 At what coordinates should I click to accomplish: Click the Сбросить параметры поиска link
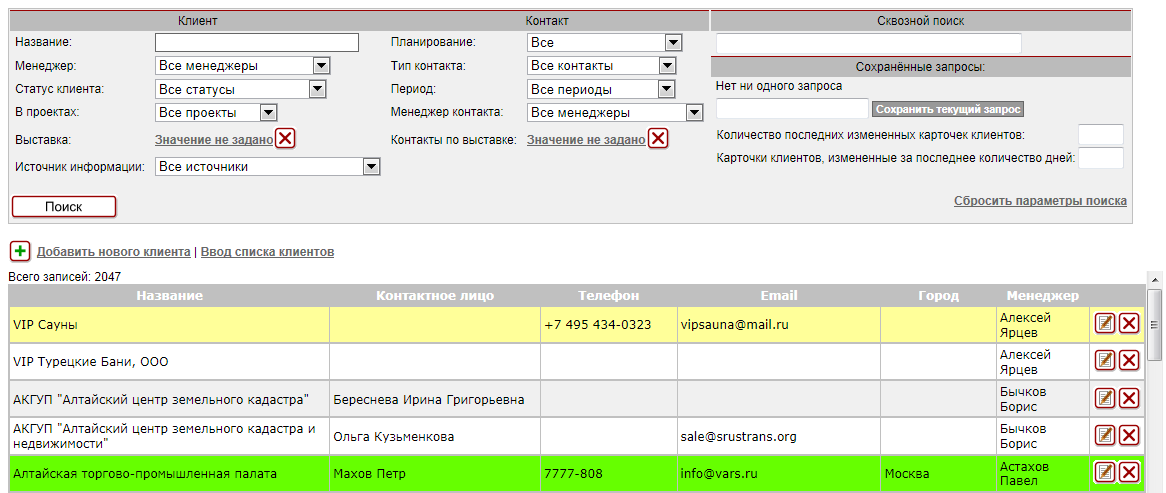(x=1040, y=201)
